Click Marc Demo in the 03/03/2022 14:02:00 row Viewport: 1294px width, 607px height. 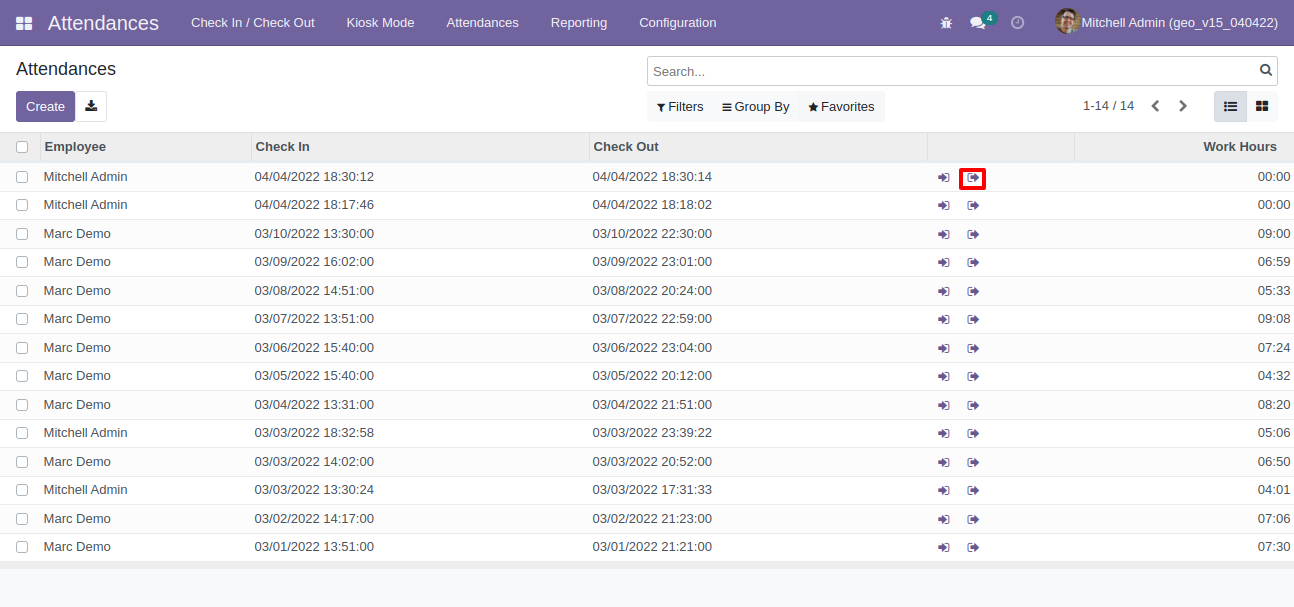point(77,462)
